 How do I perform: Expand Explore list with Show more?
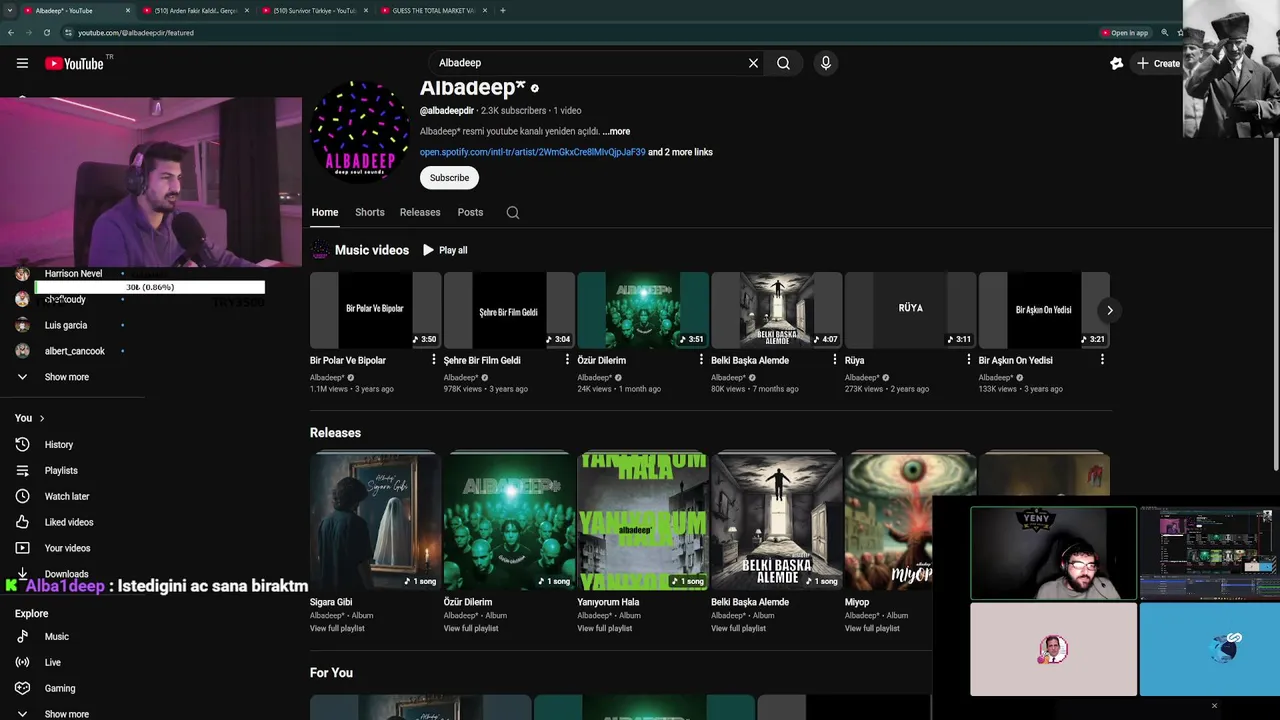[x=66, y=714]
